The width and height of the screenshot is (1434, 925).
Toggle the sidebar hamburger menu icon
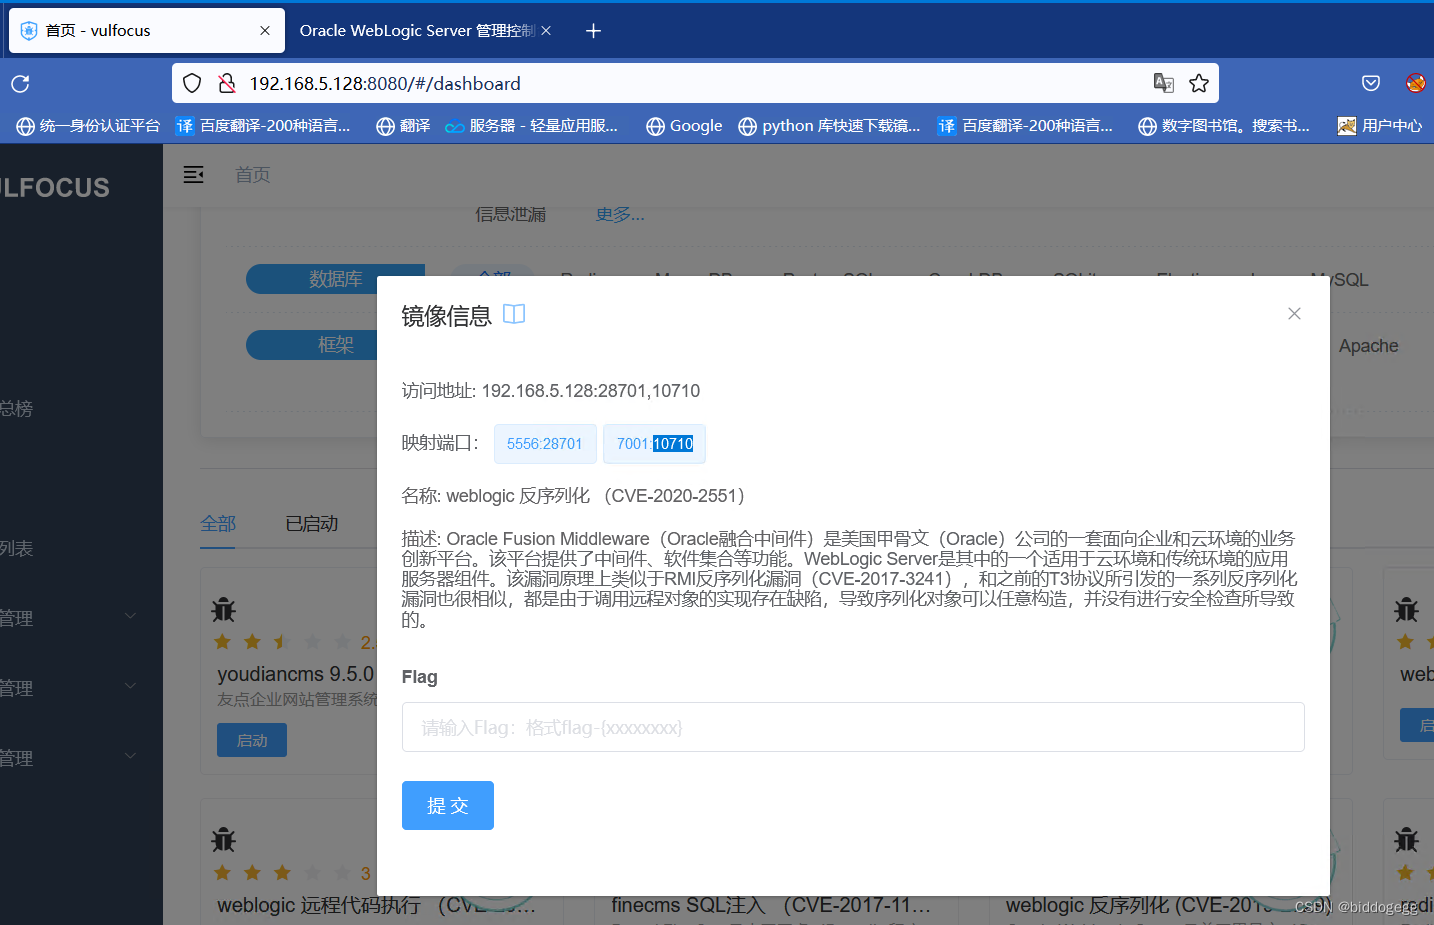pyautogui.click(x=194, y=175)
